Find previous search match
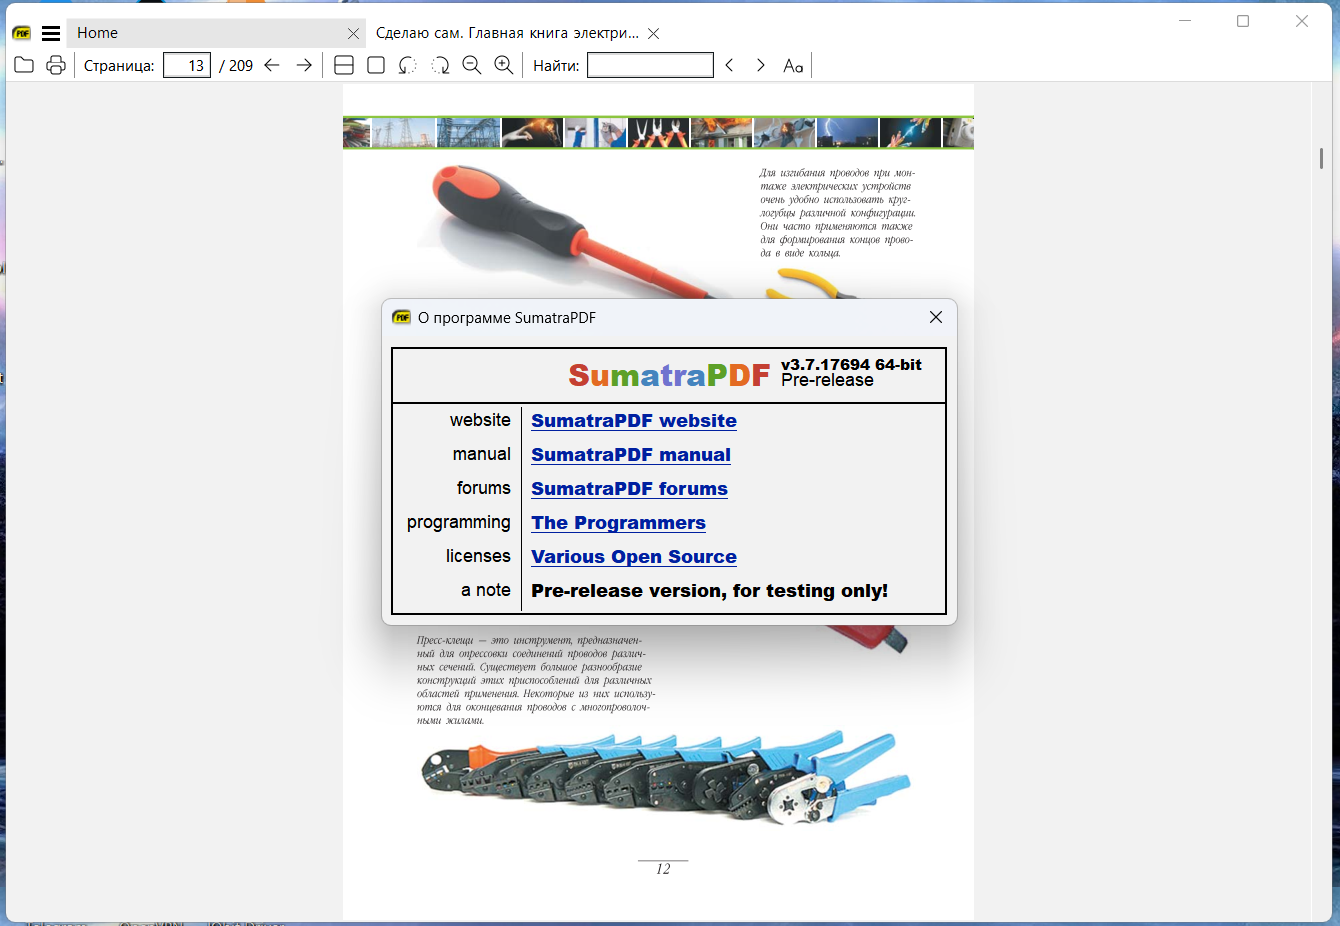Image resolution: width=1340 pixels, height=926 pixels. coord(729,65)
